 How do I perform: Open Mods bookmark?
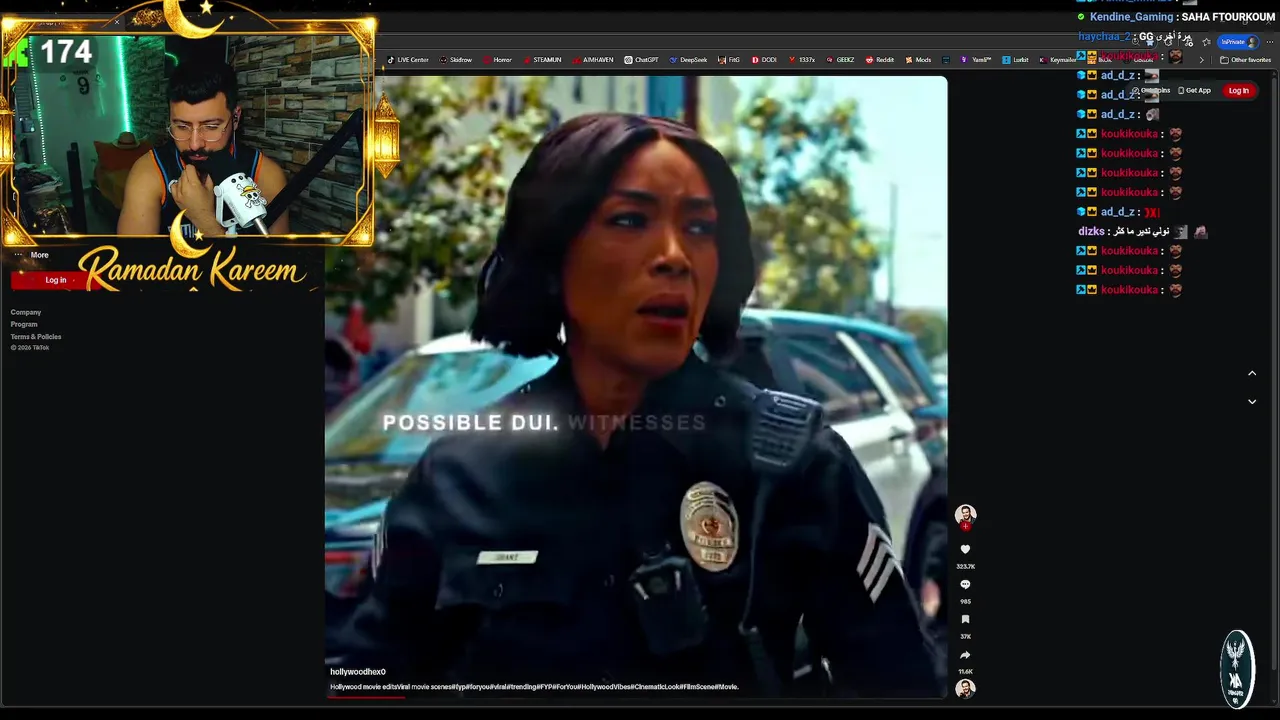[918, 60]
